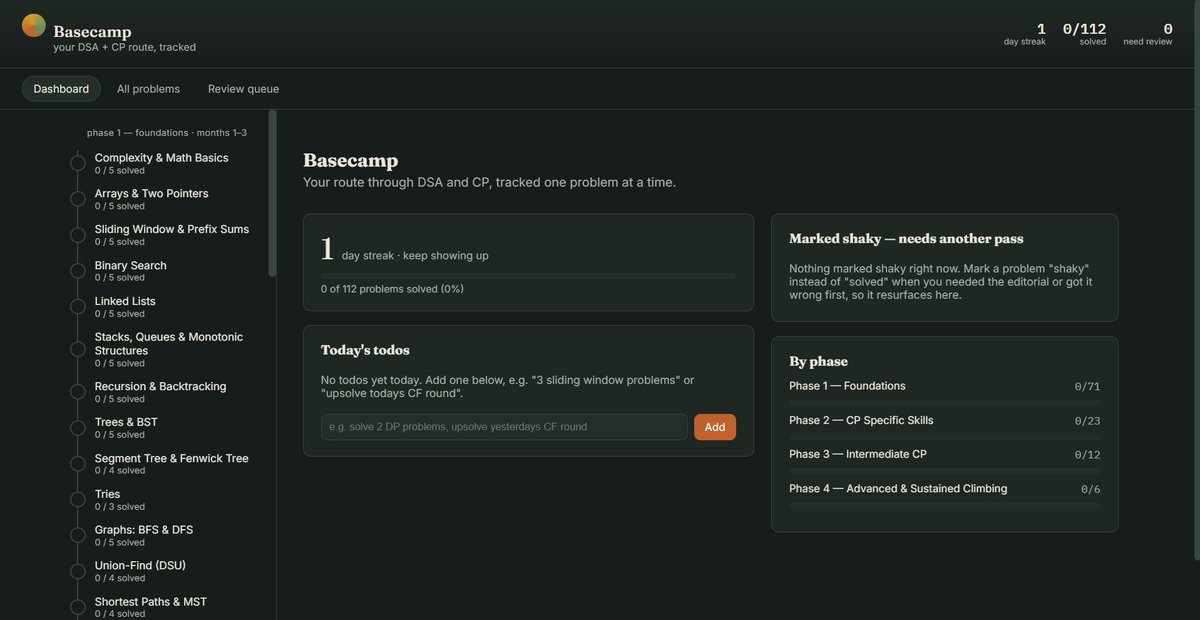1200x620 pixels.
Task: Select the Arrays & Two Pointers circle marker
Action: point(78,199)
